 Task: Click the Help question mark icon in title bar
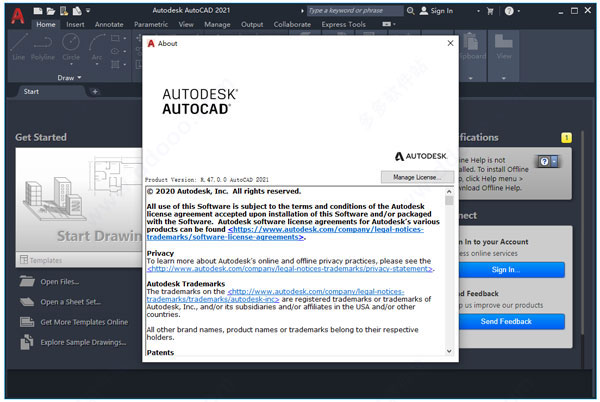point(509,11)
